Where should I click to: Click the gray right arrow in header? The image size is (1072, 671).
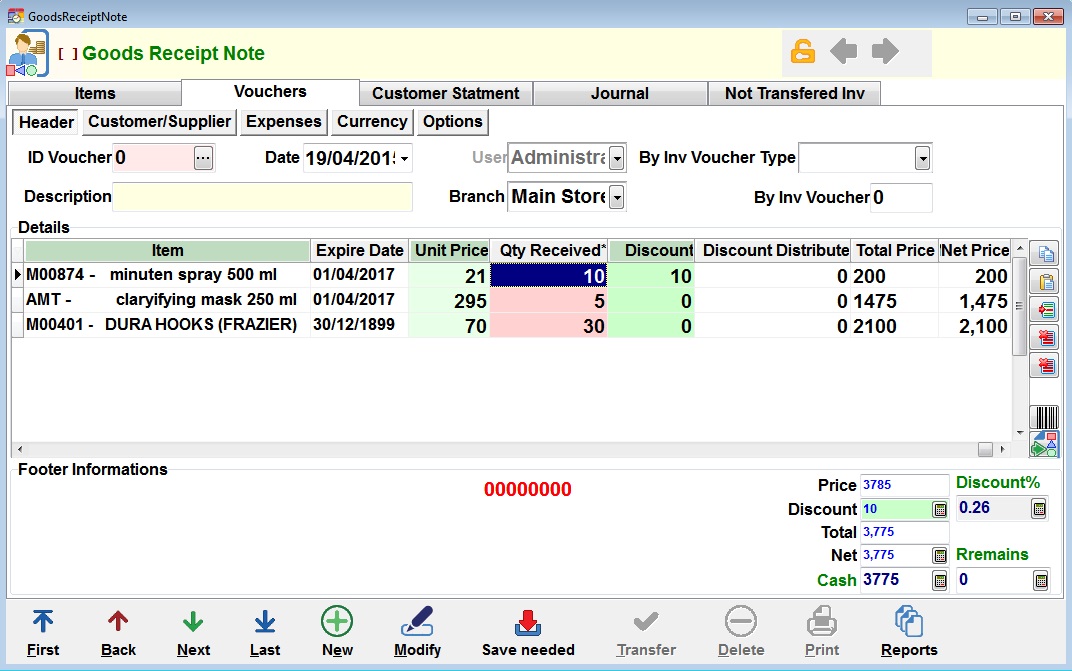click(x=885, y=52)
